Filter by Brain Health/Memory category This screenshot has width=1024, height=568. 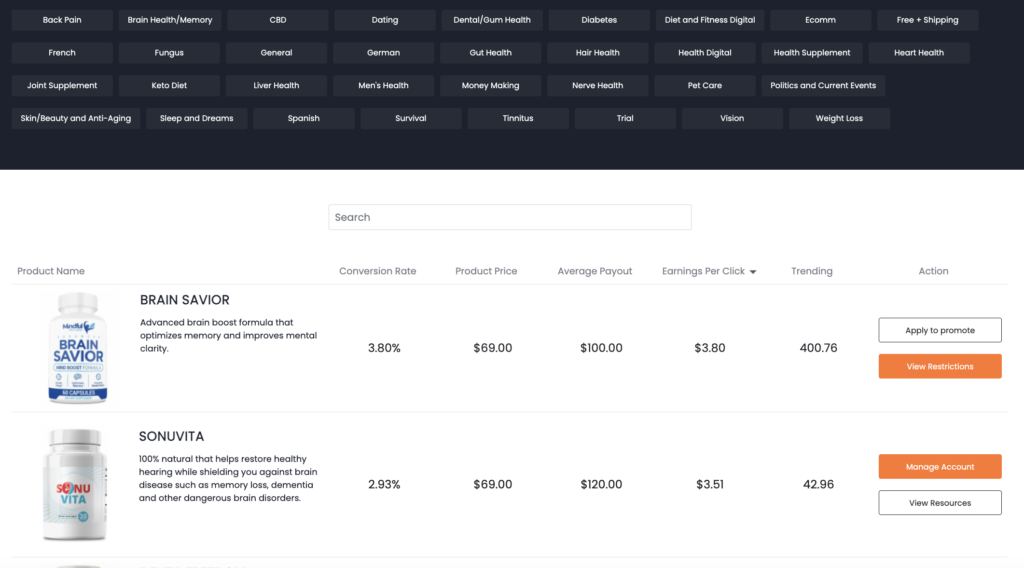coord(170,20)
